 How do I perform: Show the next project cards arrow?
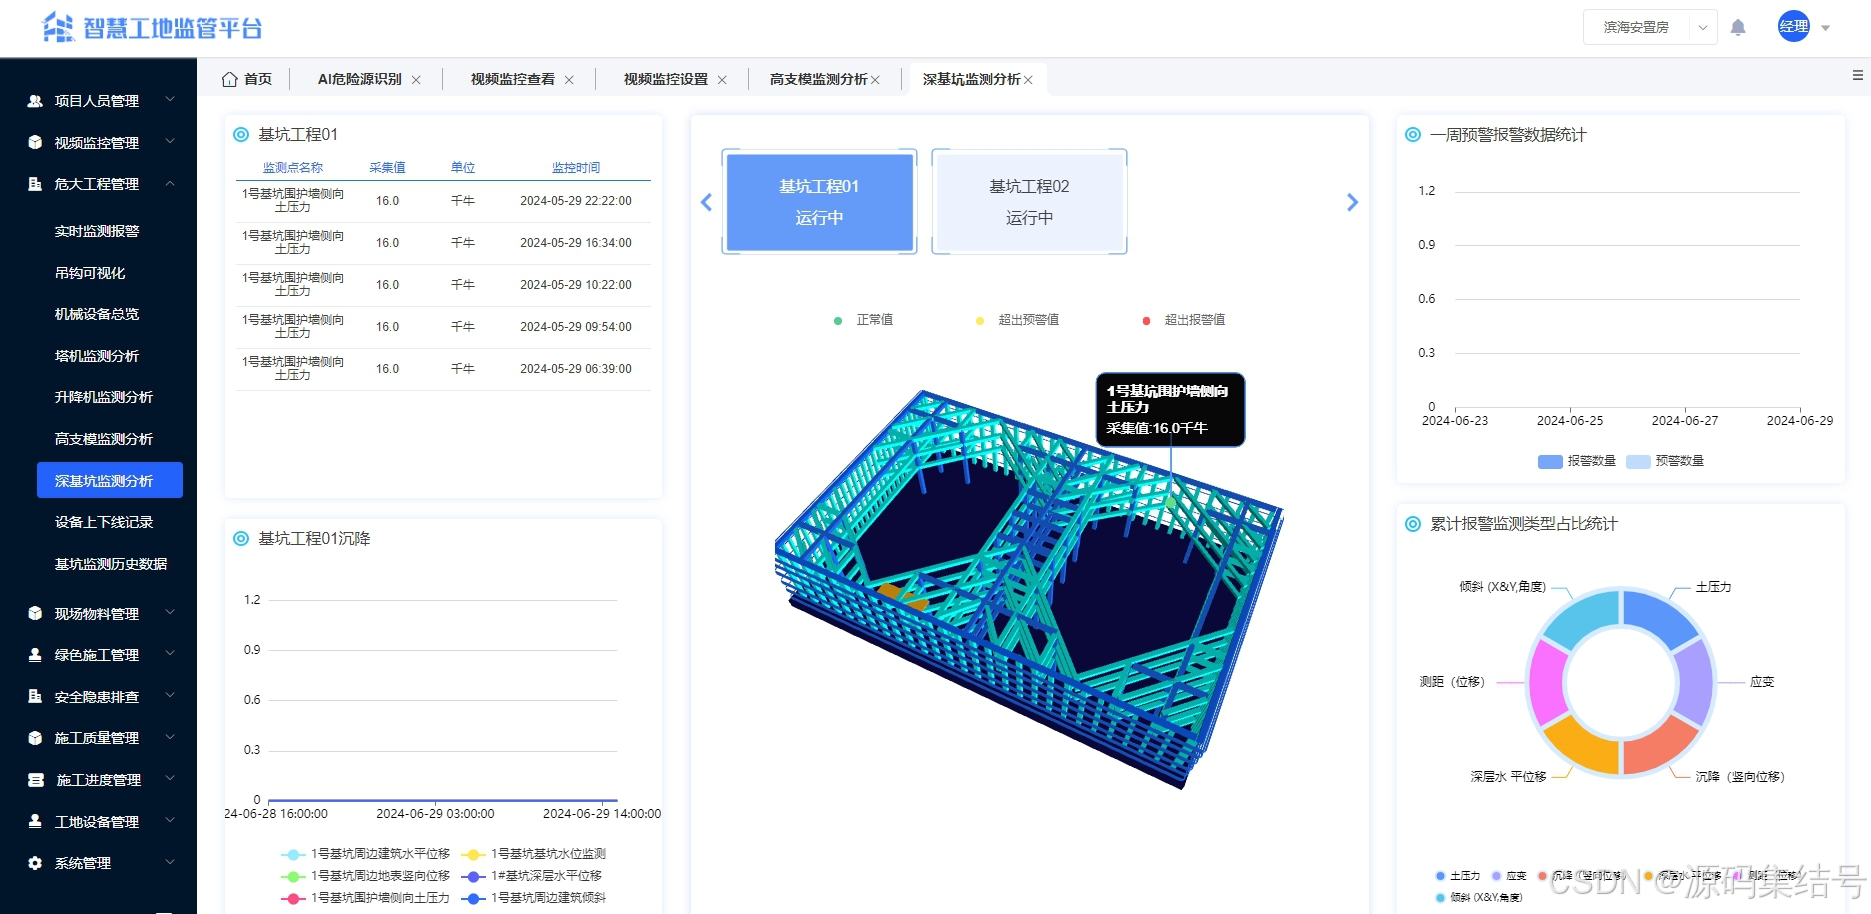point(1353,202)
